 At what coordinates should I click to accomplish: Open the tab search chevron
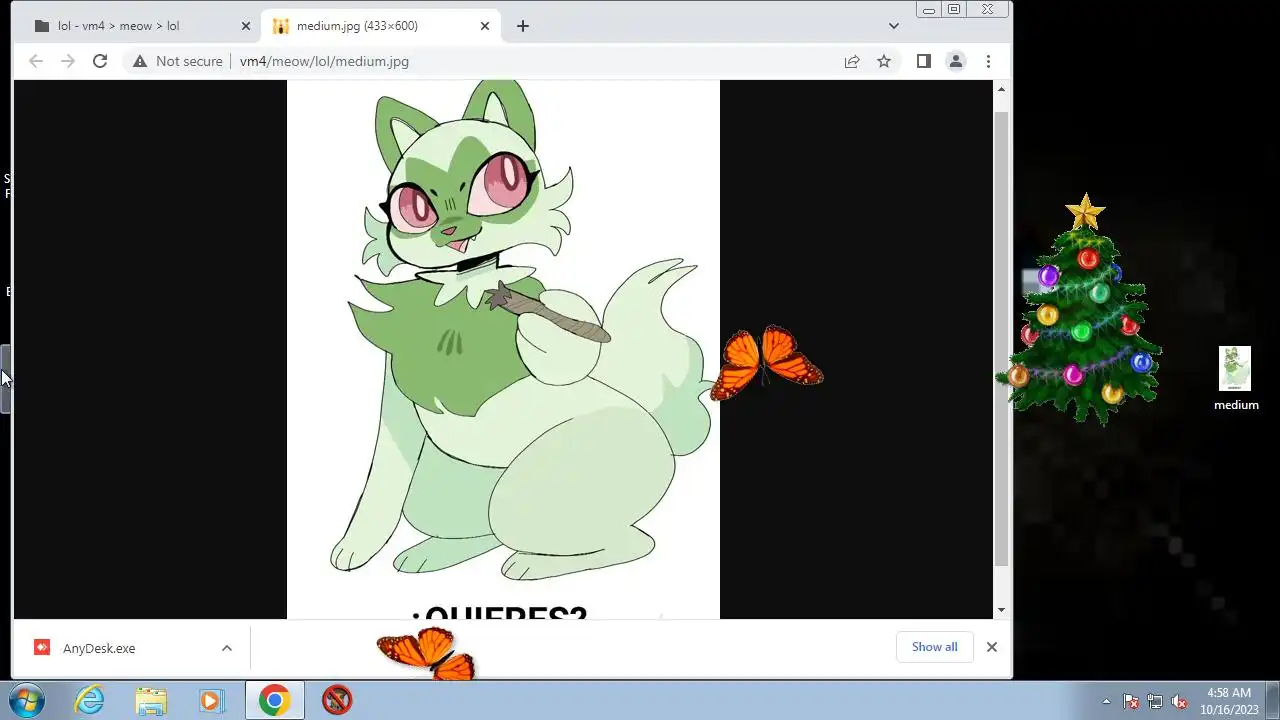pos(894,26)
